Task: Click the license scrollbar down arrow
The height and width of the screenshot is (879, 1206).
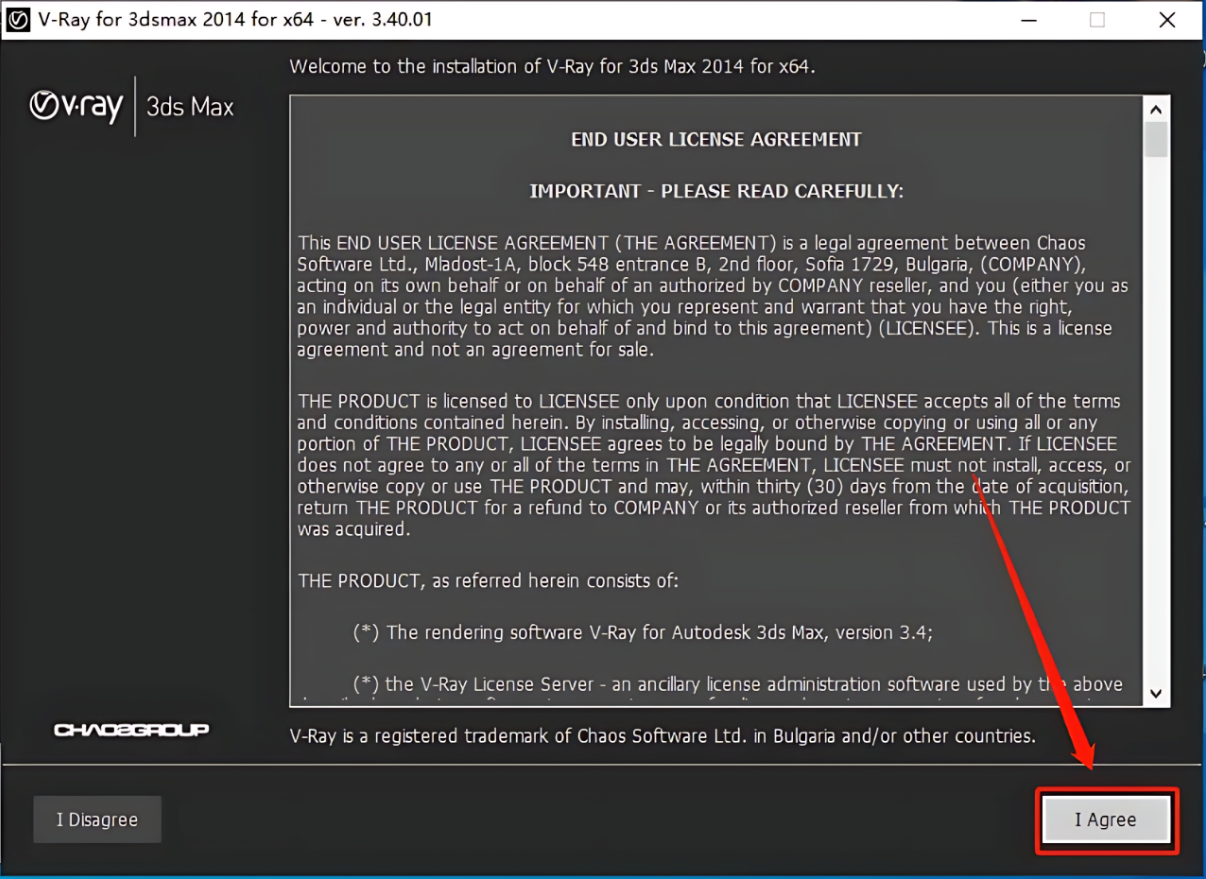Action: click(1156, 693)
